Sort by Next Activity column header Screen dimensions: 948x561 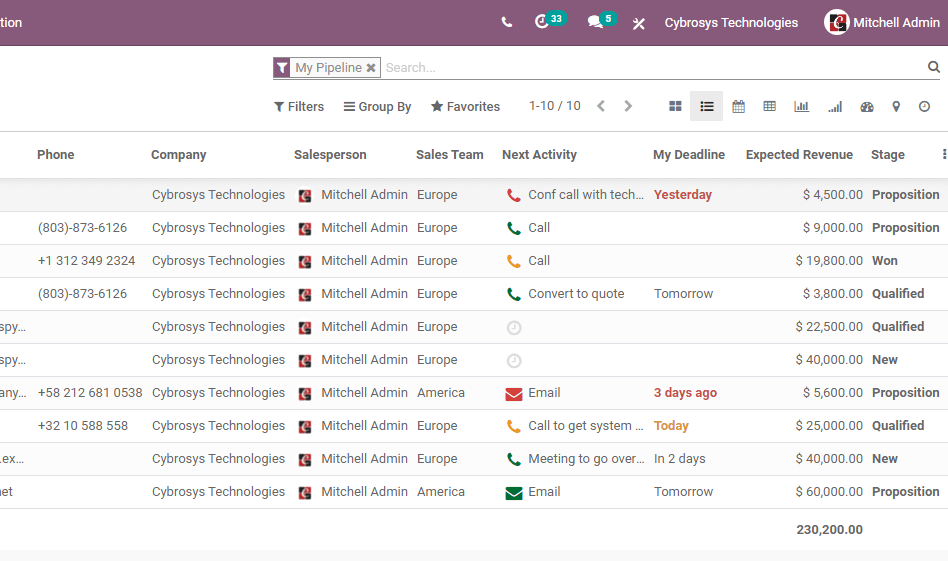(539, 155)
